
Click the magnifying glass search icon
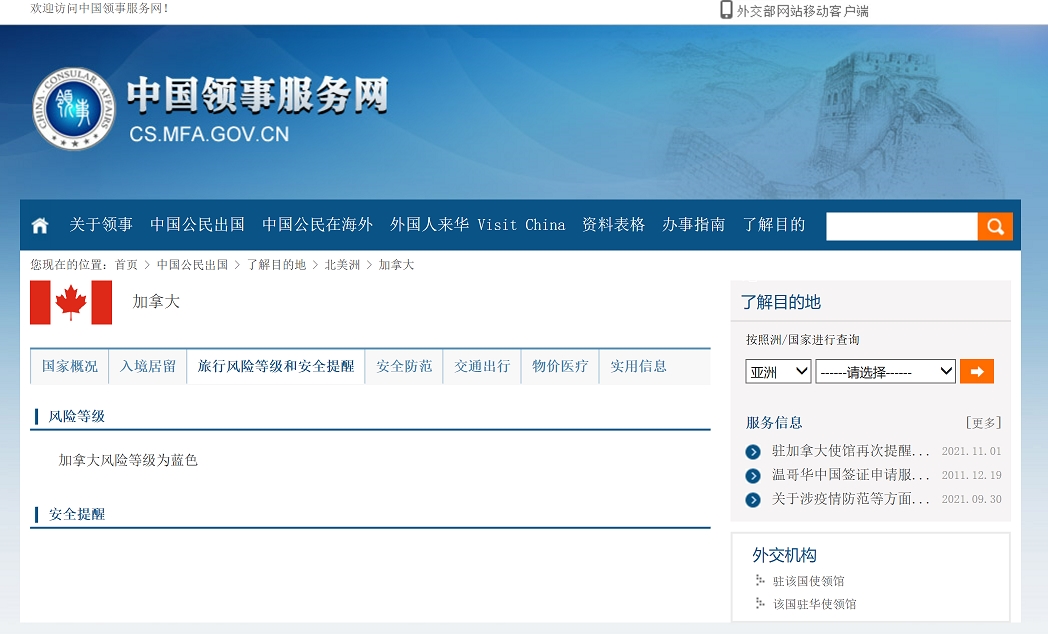point(995,226)
